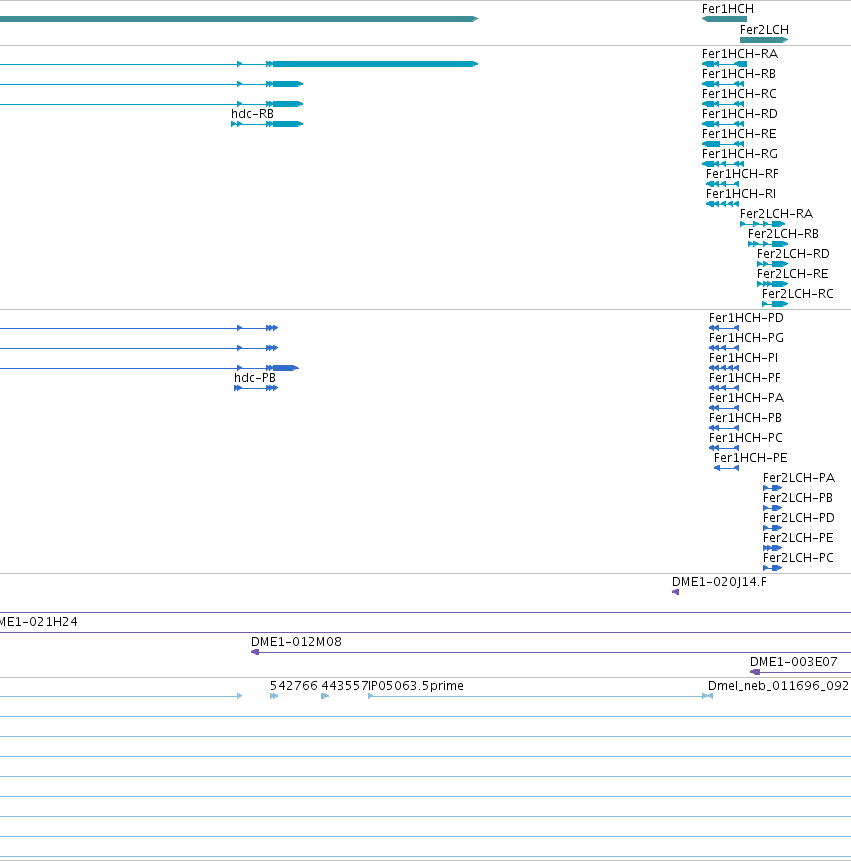
Task: Select the Fer1HCH-PA protein label
Action: click(x=746, y=398)
